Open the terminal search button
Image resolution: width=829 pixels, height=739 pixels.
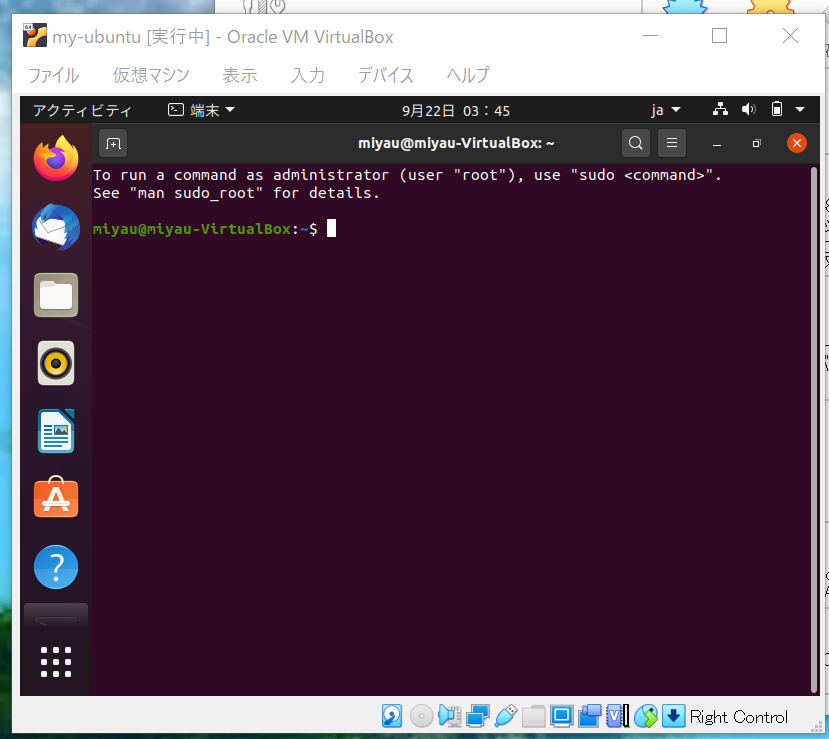(636, 143)
